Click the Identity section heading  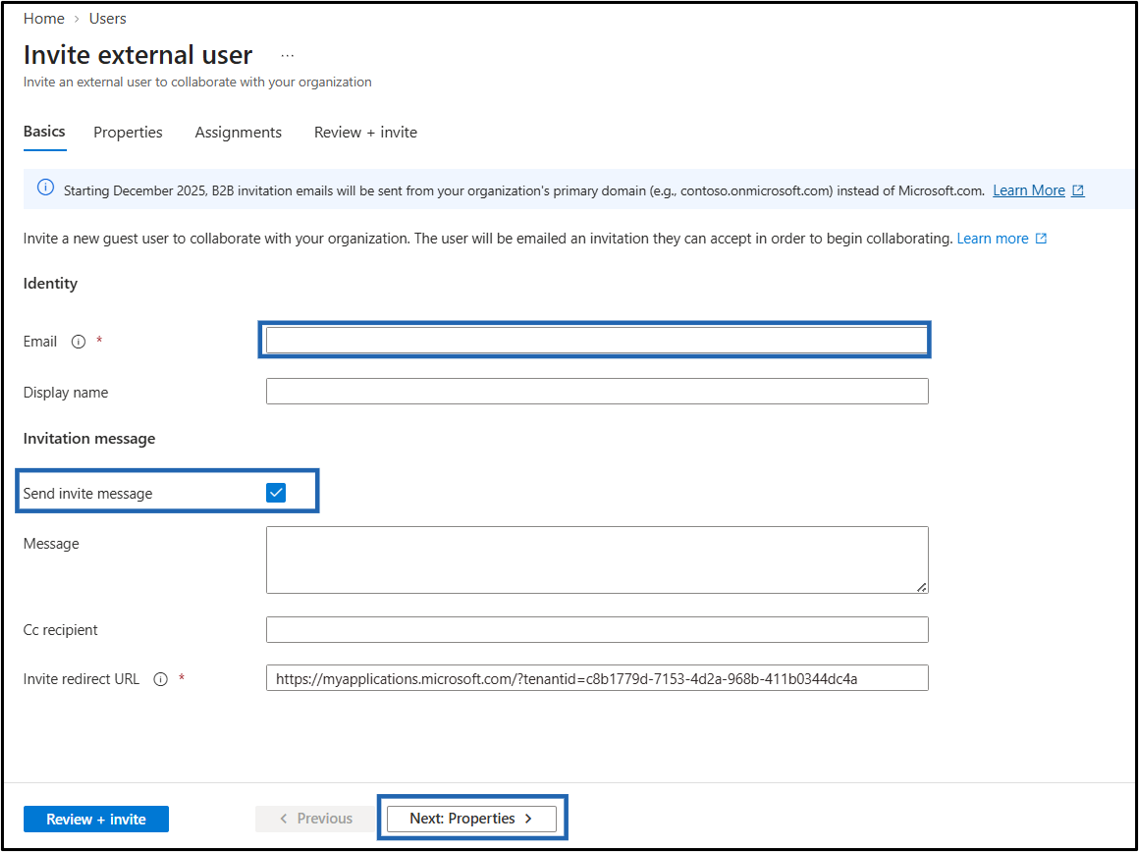coord(50,283)
